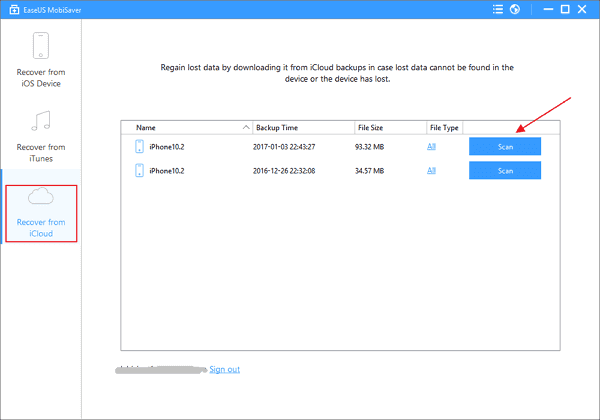600x420 pixels.
Task: Sort backups using Name column arrow
Action: pos(245,128)
